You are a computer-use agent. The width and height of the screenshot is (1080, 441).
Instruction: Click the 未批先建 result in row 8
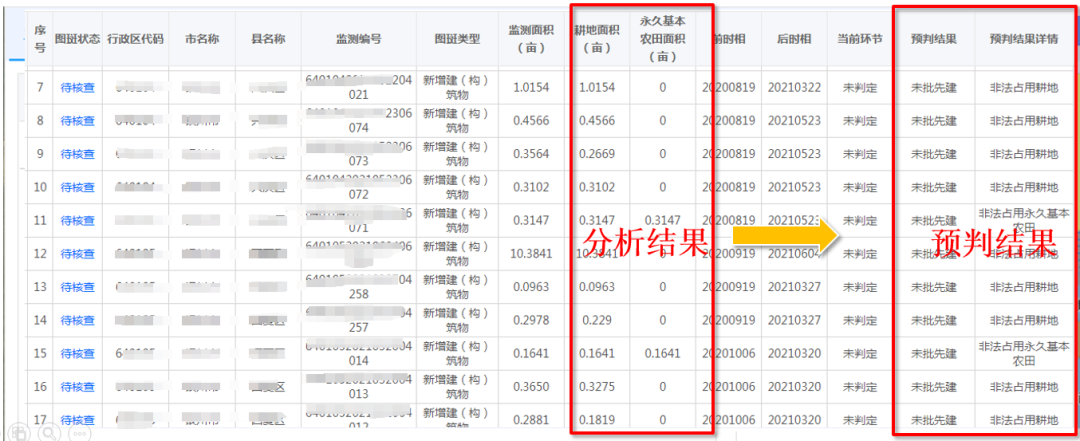pyautogui.click(x=933, y=121)
